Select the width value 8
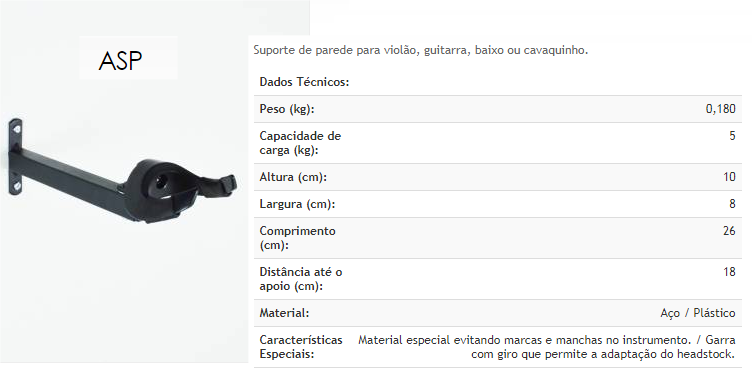The height and width of the screenshot is (370, 752). 732,204
